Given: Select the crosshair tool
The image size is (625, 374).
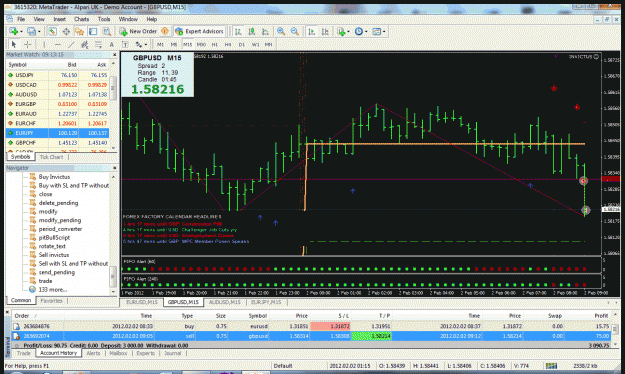Looking at the screenshot, I should click(x=28, y=44).
